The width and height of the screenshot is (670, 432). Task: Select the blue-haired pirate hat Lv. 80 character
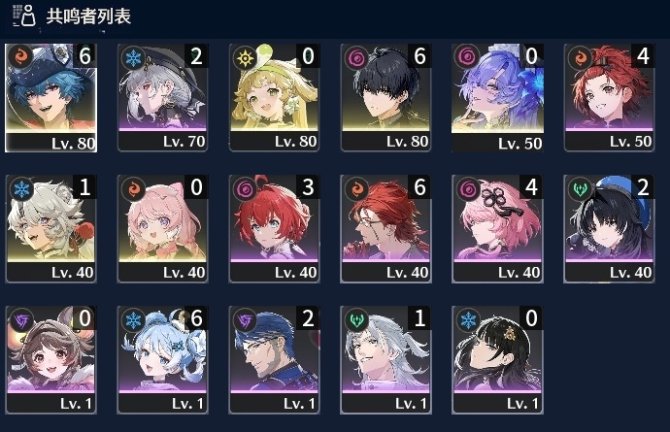[51, 98]
